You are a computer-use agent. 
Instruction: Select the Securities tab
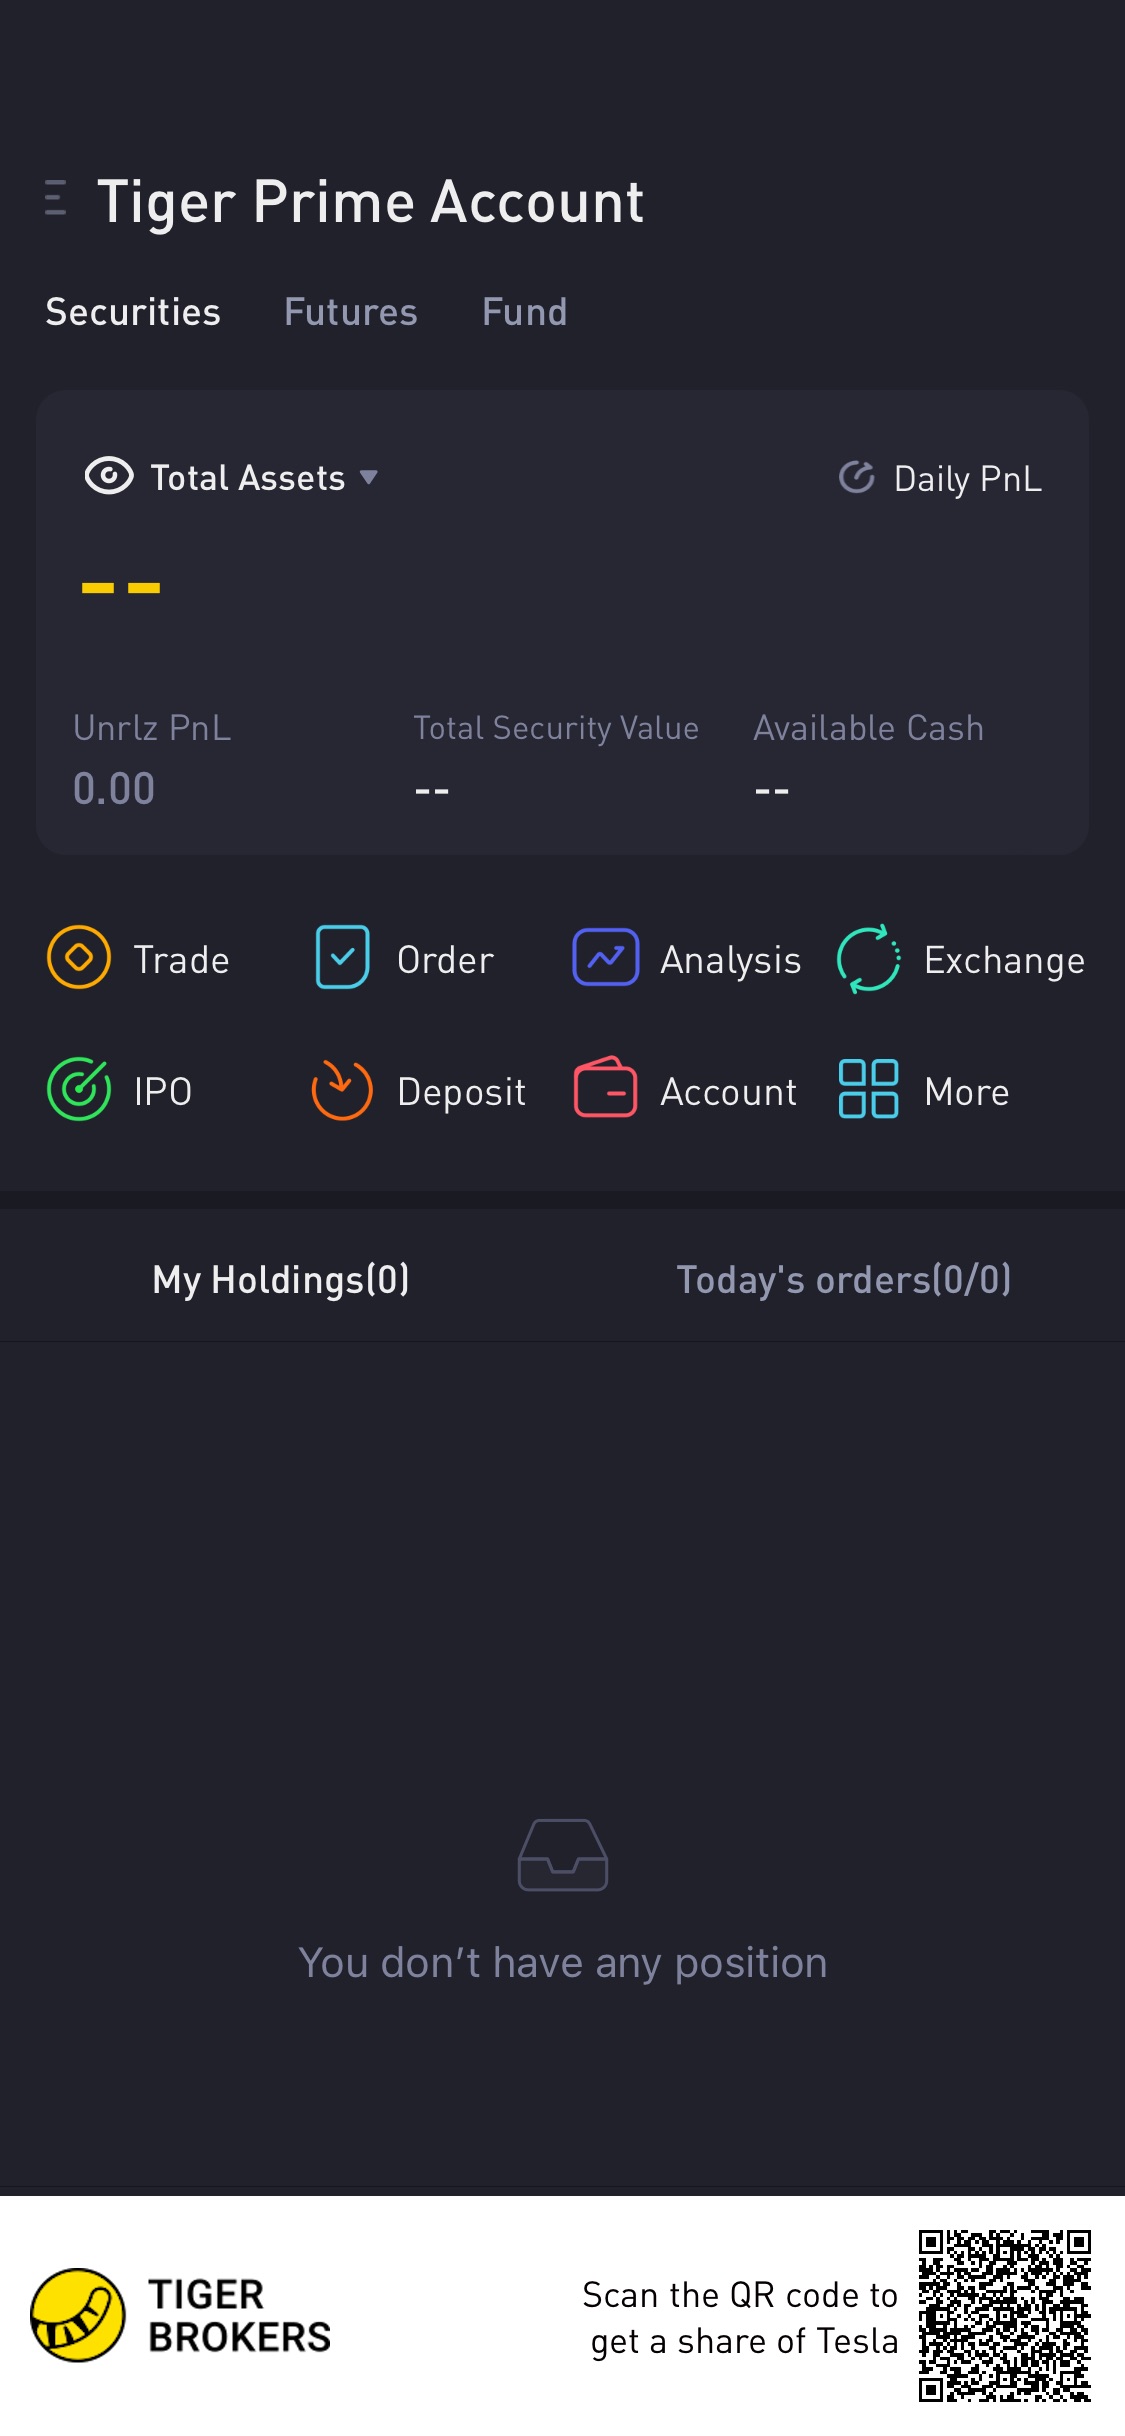[x=133, y=312]
